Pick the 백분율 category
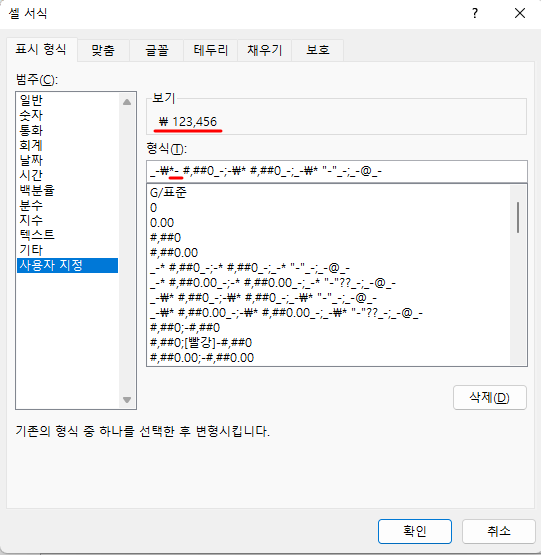Viewport: 541px width, 555px height. 67,190
